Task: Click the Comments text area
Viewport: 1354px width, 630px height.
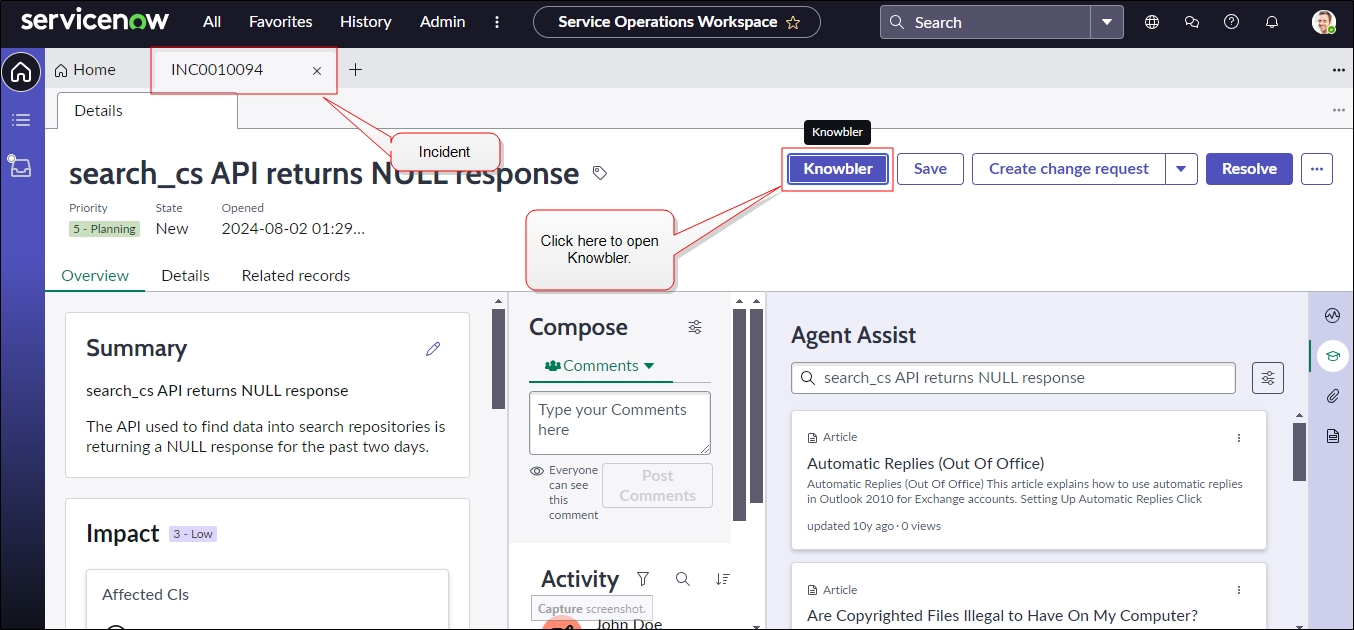Action: (620, 422)
